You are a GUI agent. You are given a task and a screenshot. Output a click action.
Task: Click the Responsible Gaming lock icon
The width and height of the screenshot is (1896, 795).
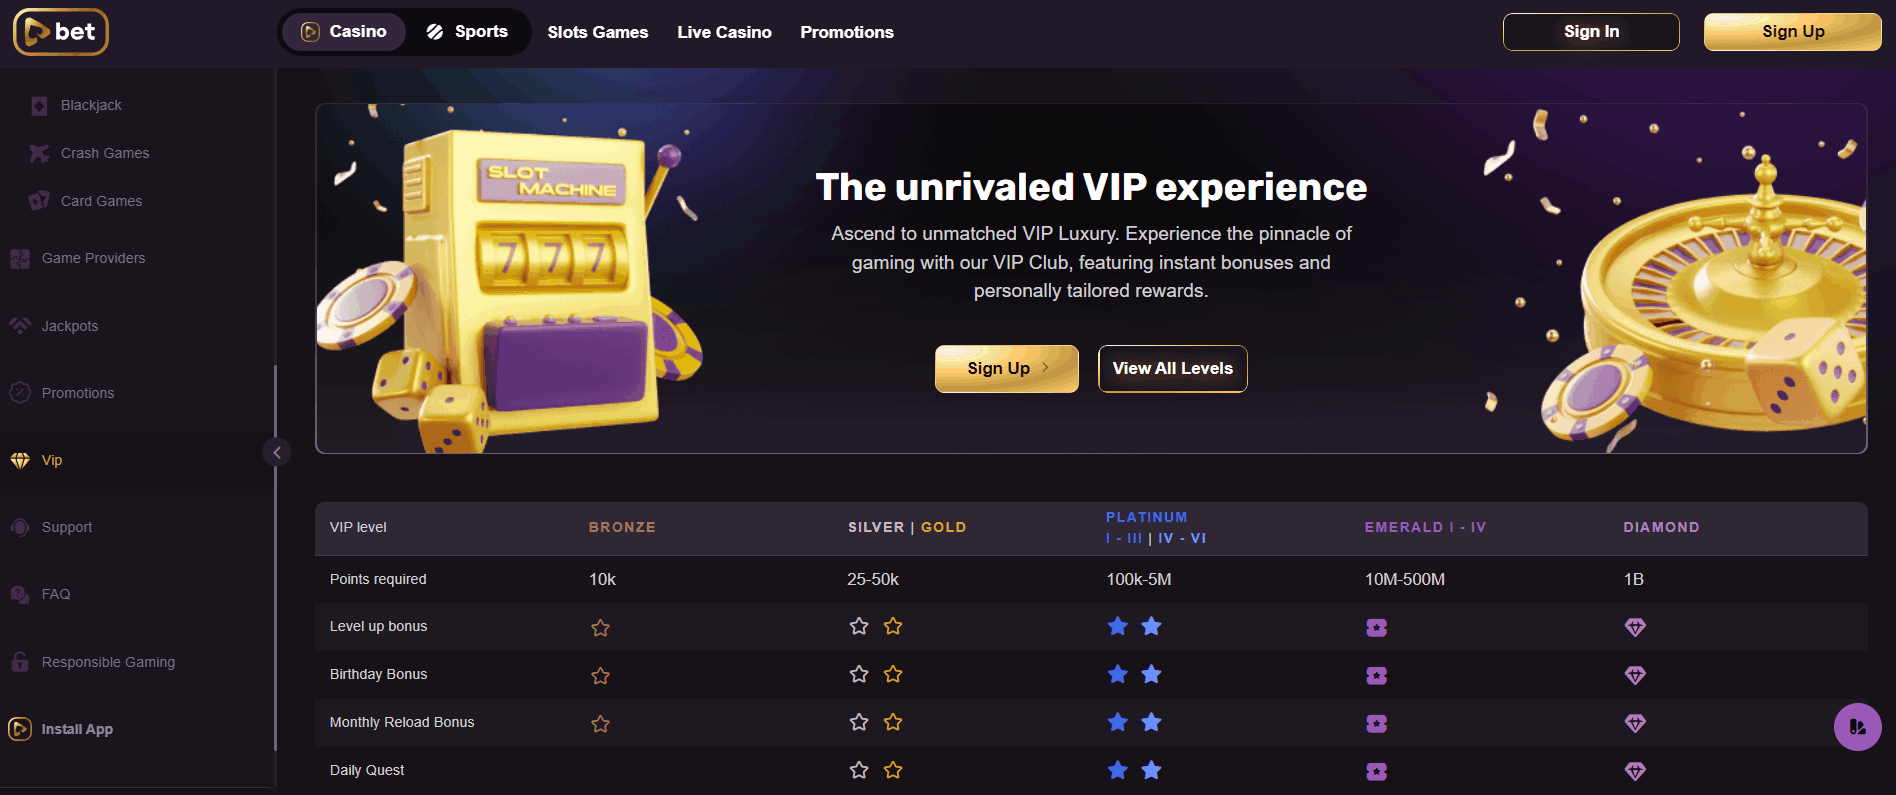[20, 662]
